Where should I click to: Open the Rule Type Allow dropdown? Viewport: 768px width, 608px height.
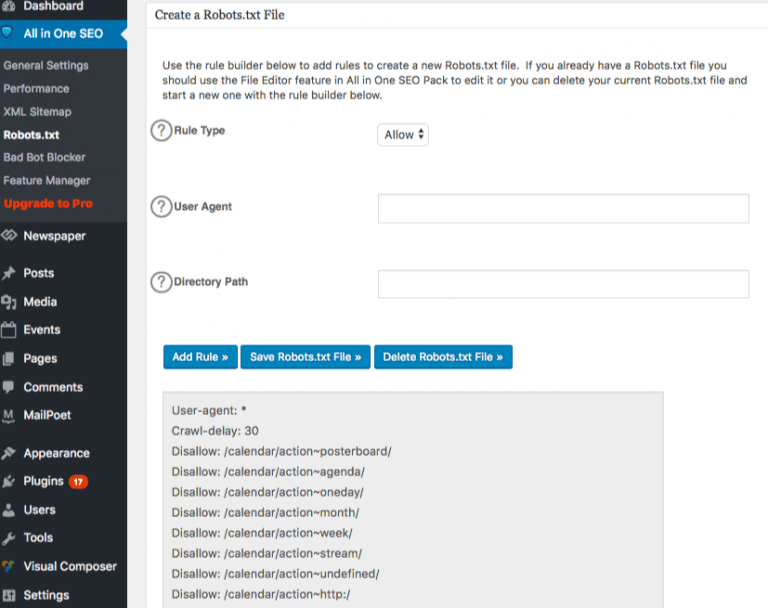[x=404, y=135]
